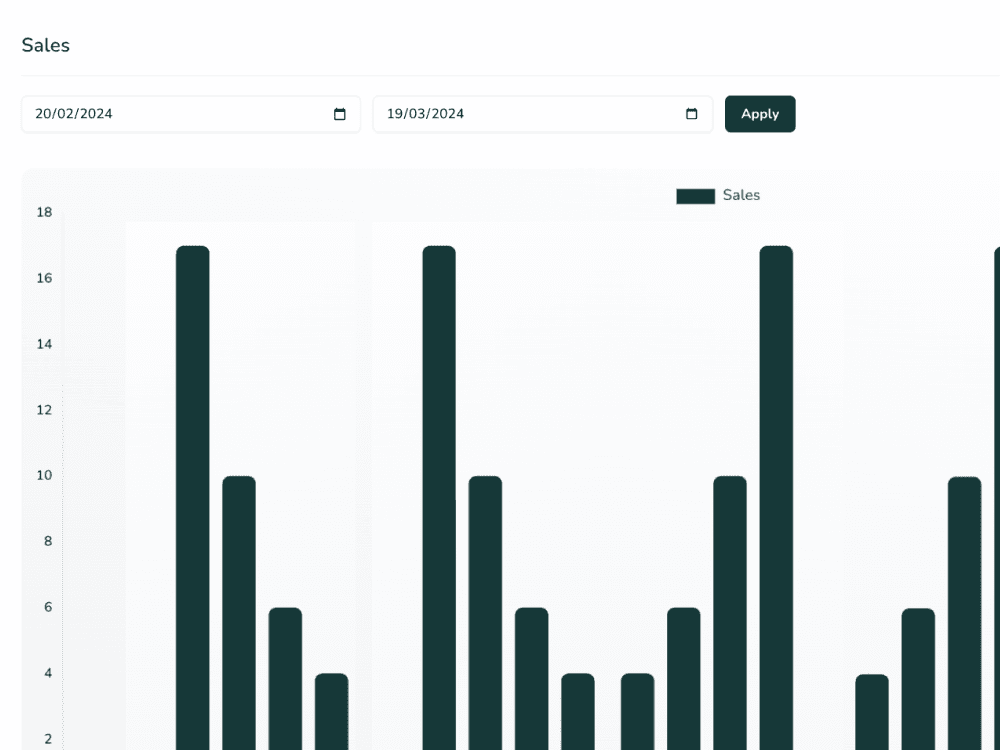Click the ninth bar from the left
The image size is (1000, 750).
pyautogui.click(x=637, y=711)
